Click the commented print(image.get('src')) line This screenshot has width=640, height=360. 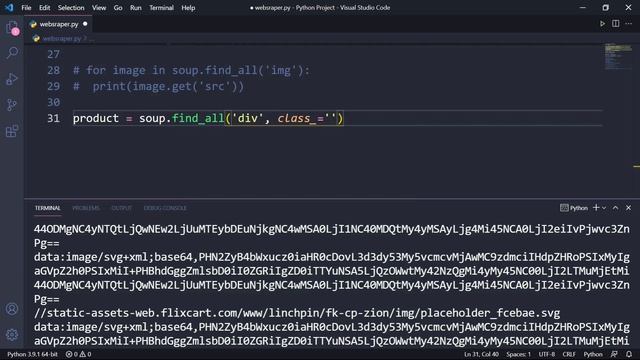coord(158,87)
